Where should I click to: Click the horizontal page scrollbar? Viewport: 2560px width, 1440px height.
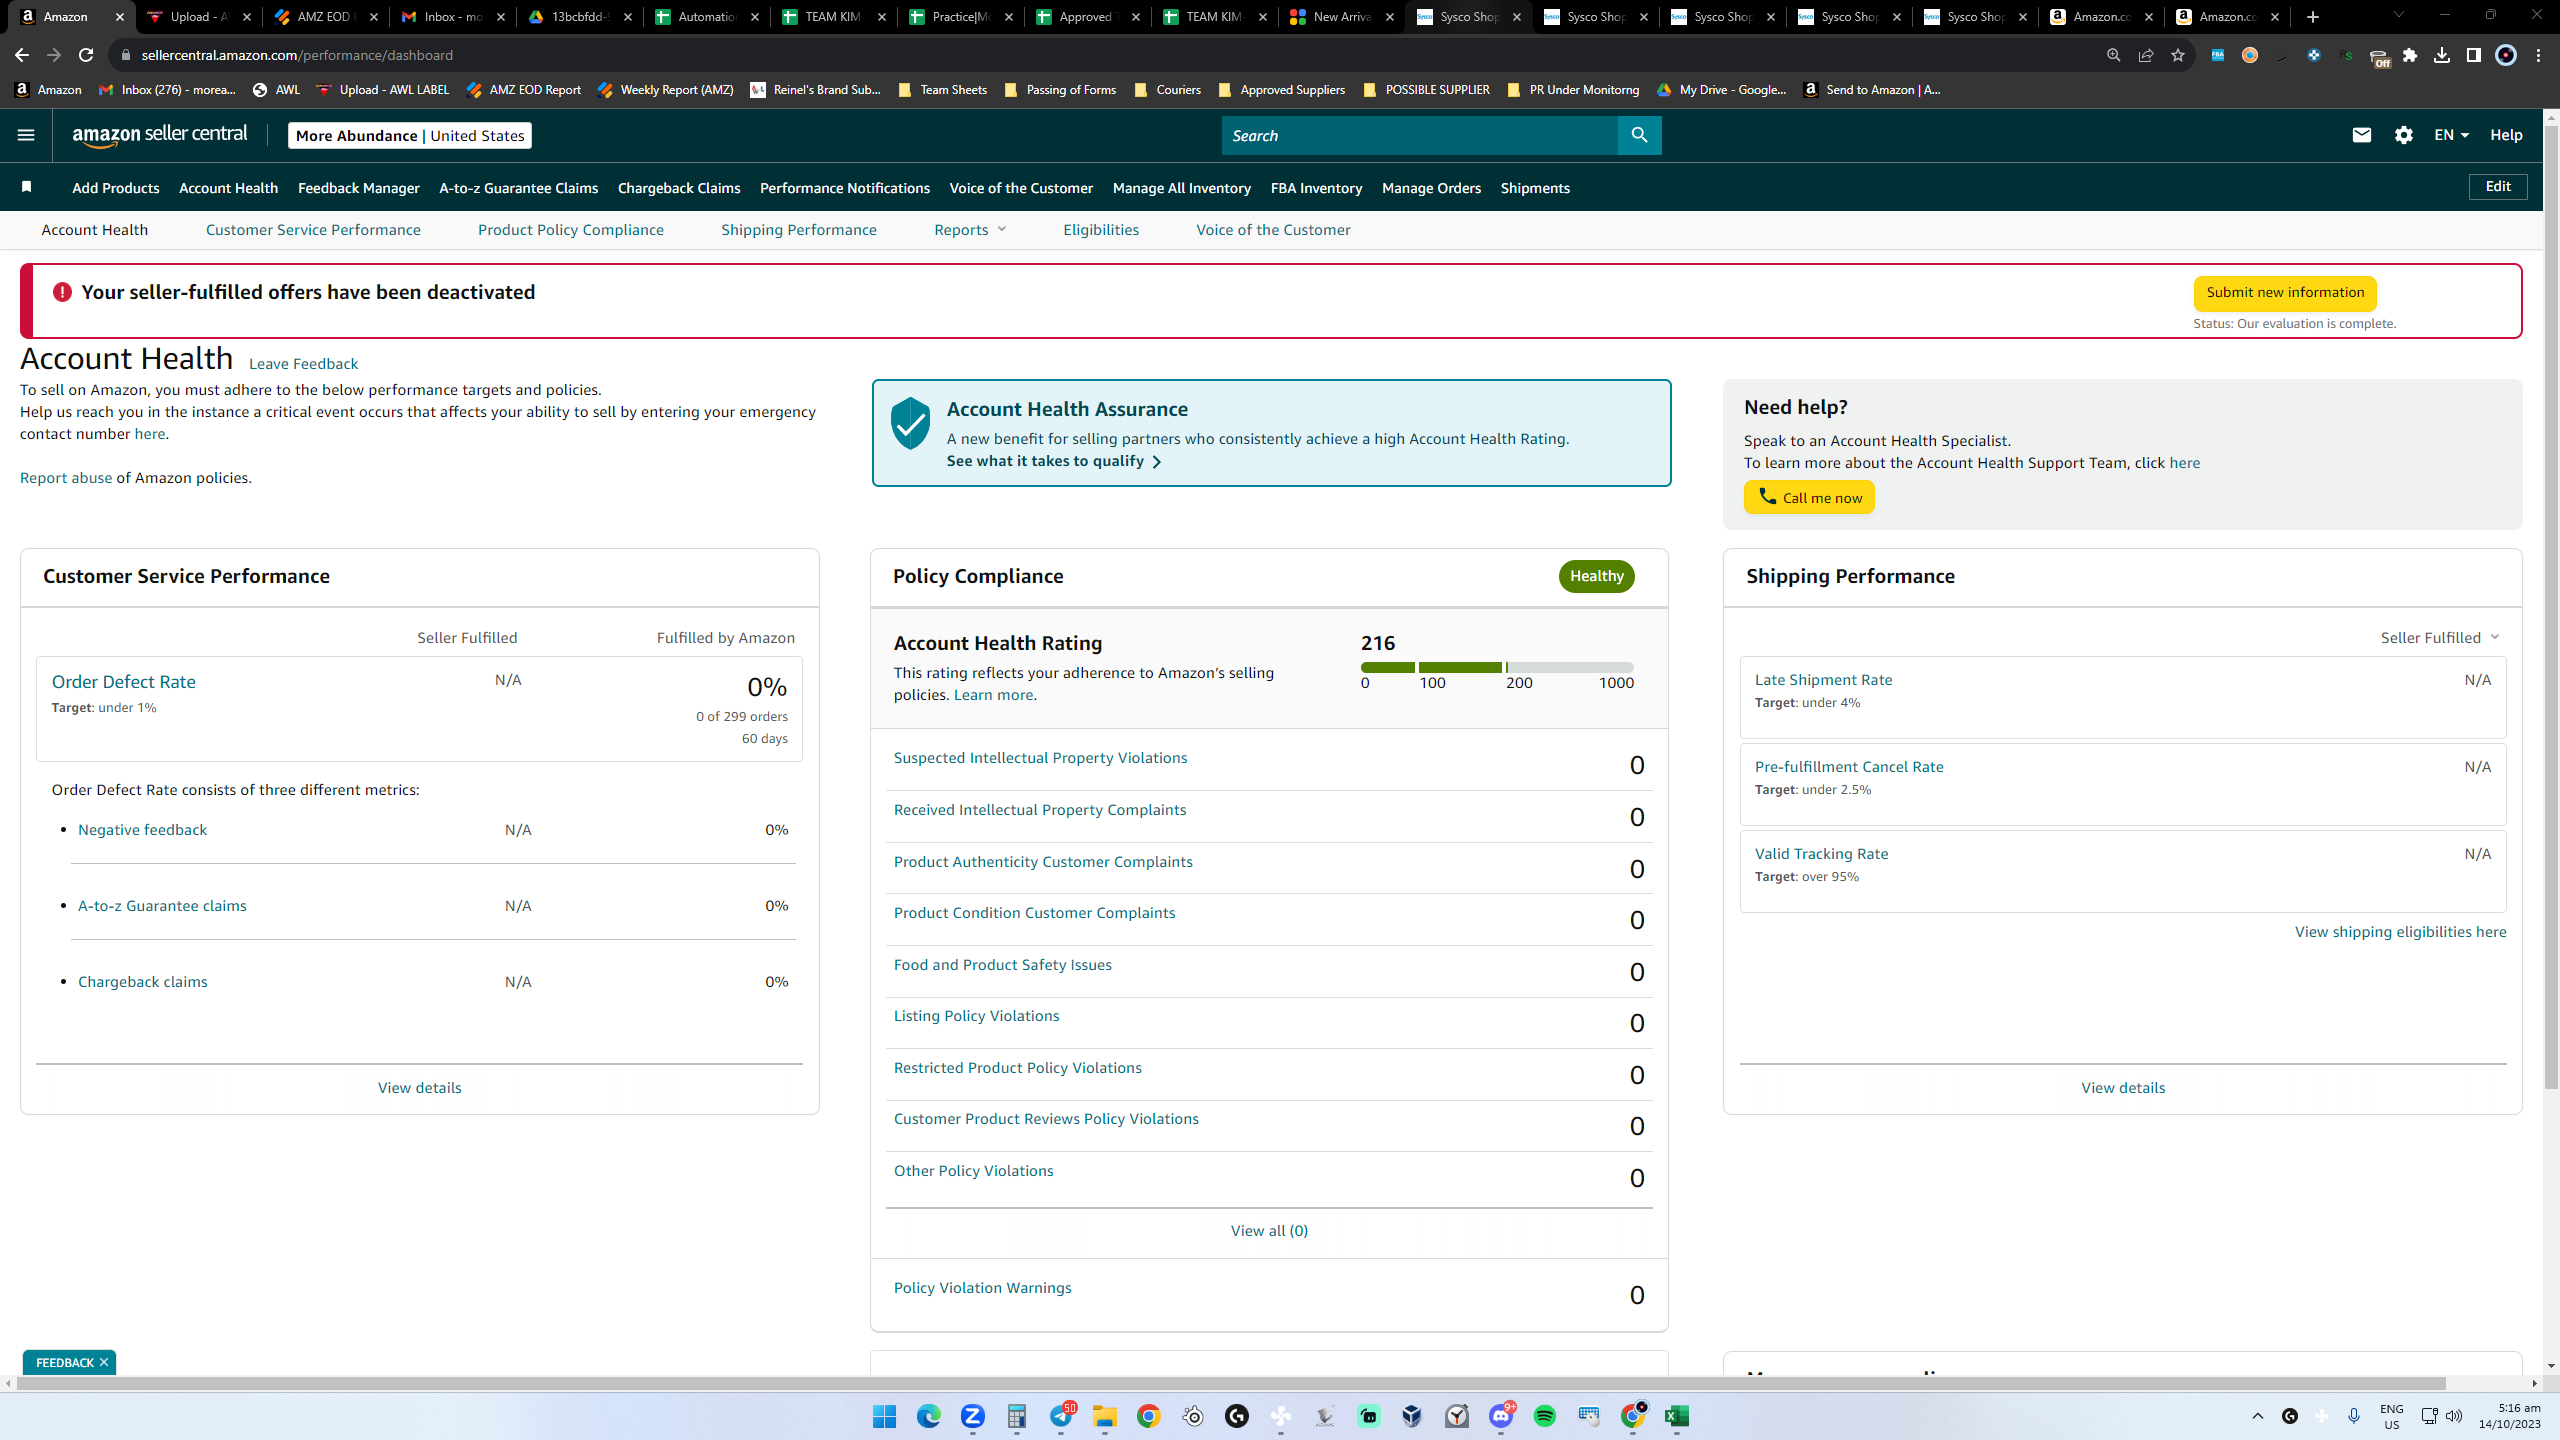pos(1232,1383)
